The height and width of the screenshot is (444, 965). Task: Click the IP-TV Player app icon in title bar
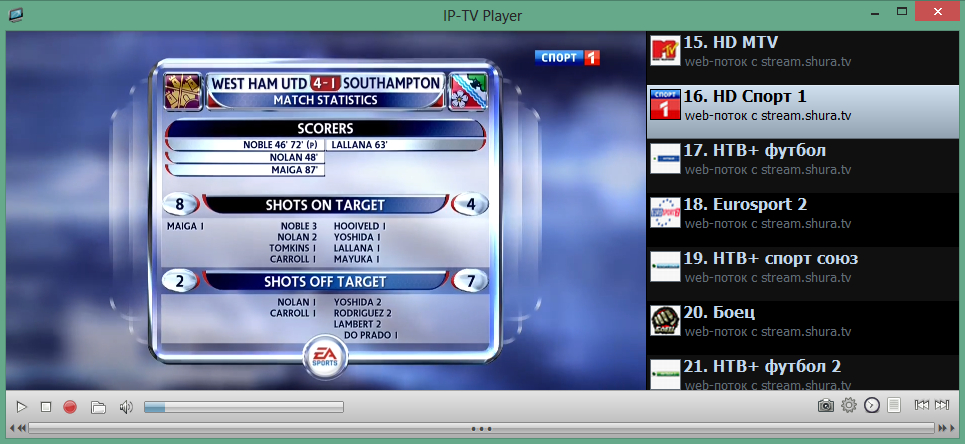pos(16,14)
